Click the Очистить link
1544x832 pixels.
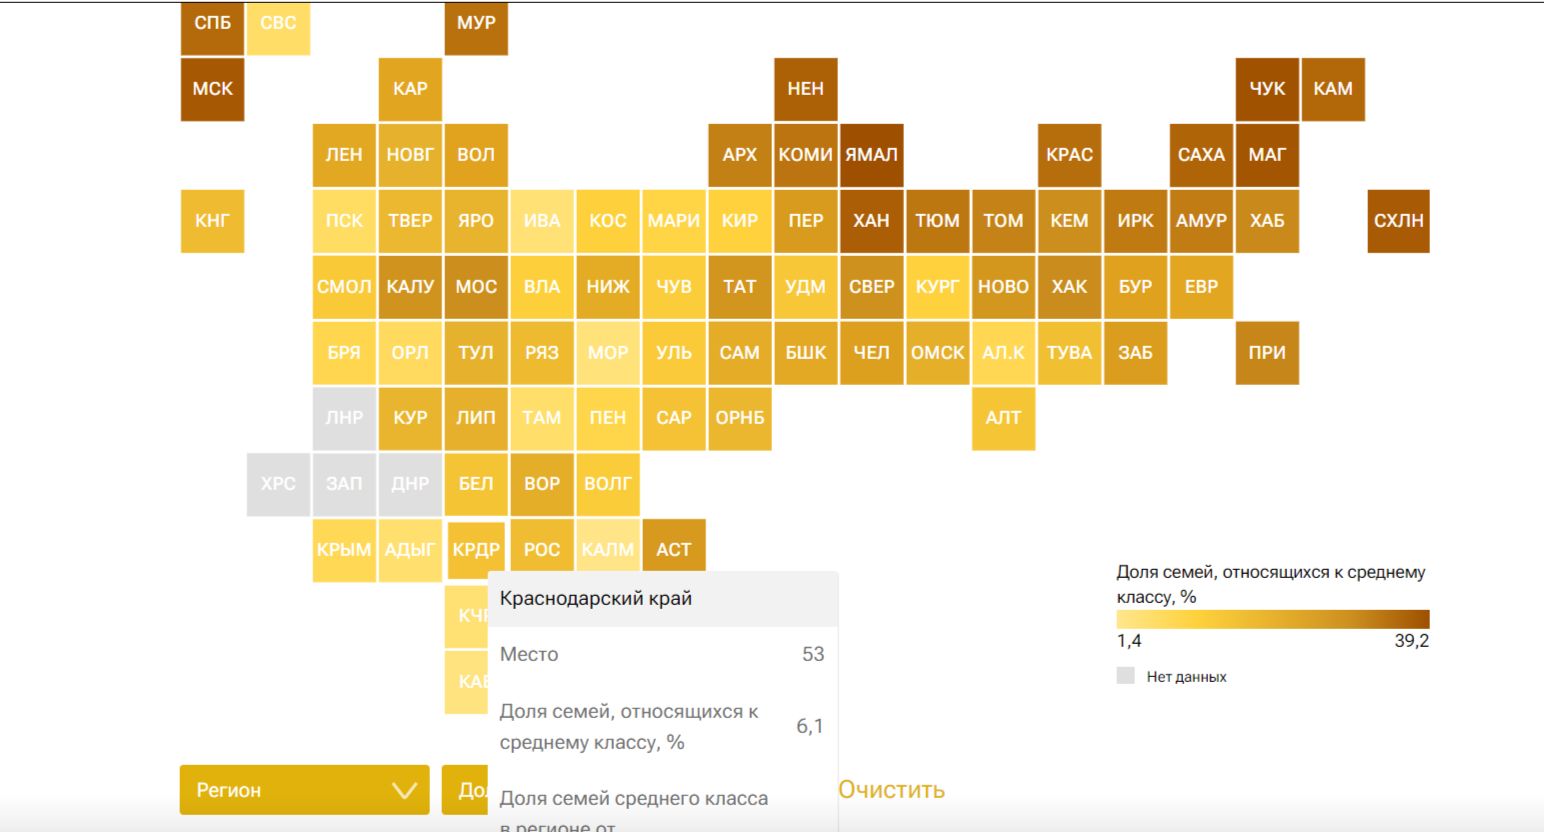click(x=891, y=790)
